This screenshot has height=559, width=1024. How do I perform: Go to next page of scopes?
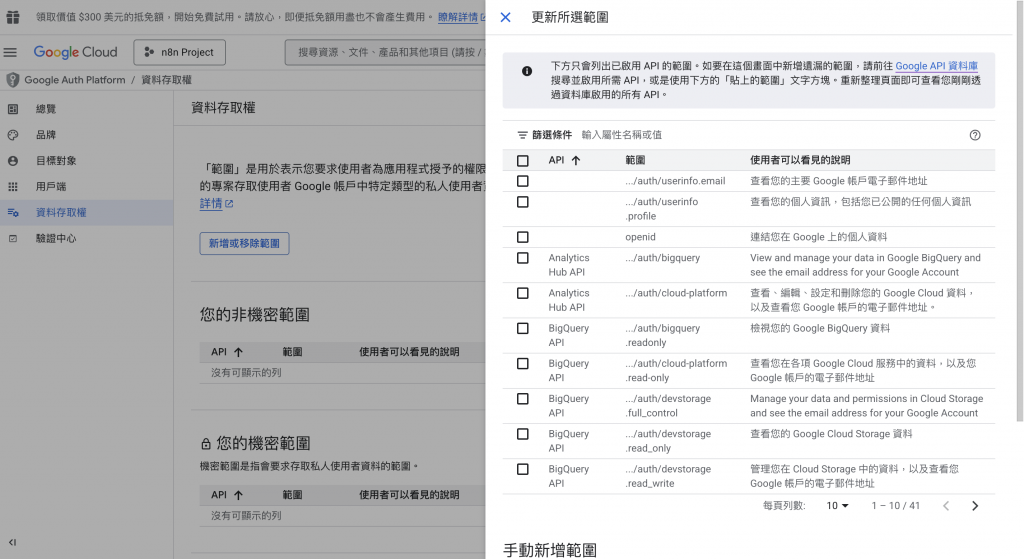coord(975,506)
